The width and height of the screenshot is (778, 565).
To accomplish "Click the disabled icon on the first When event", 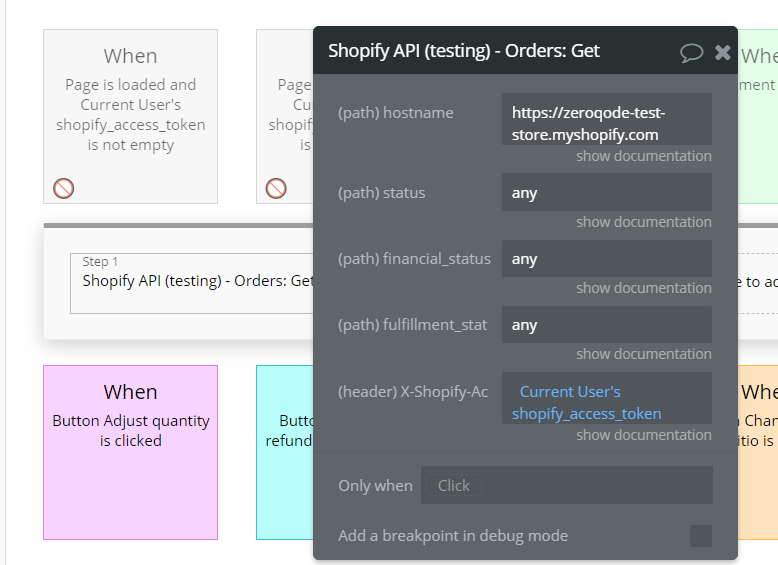I will pyautogui.click(x=64, y=188).
